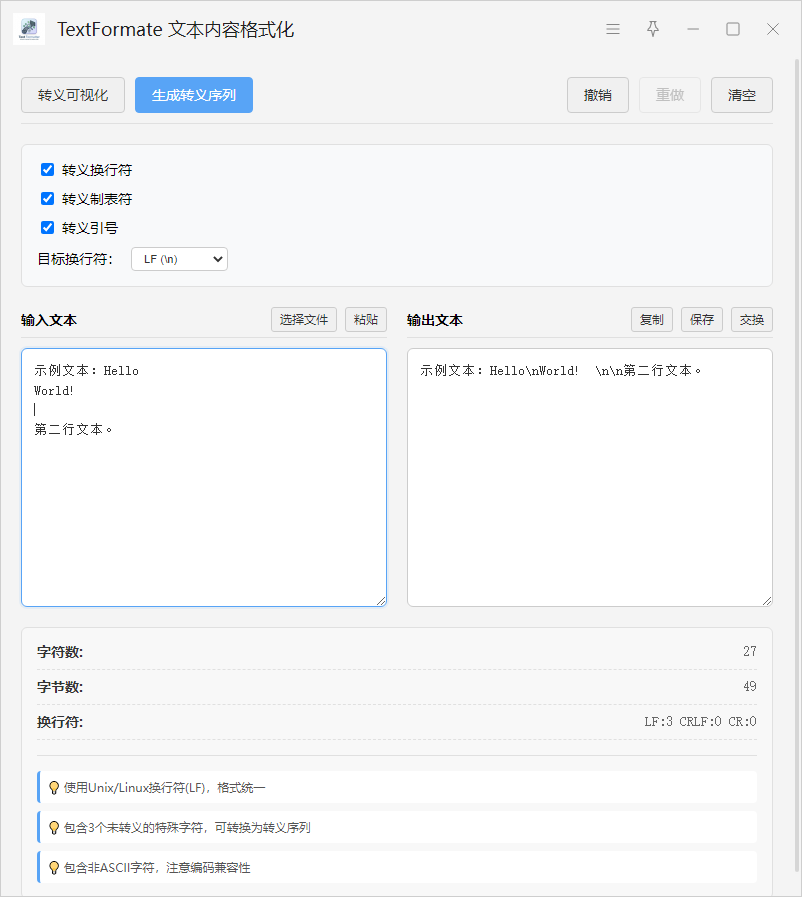802x897 pixels.
Task: Pin window with the pushpin icon
Action: click(653, 29)
